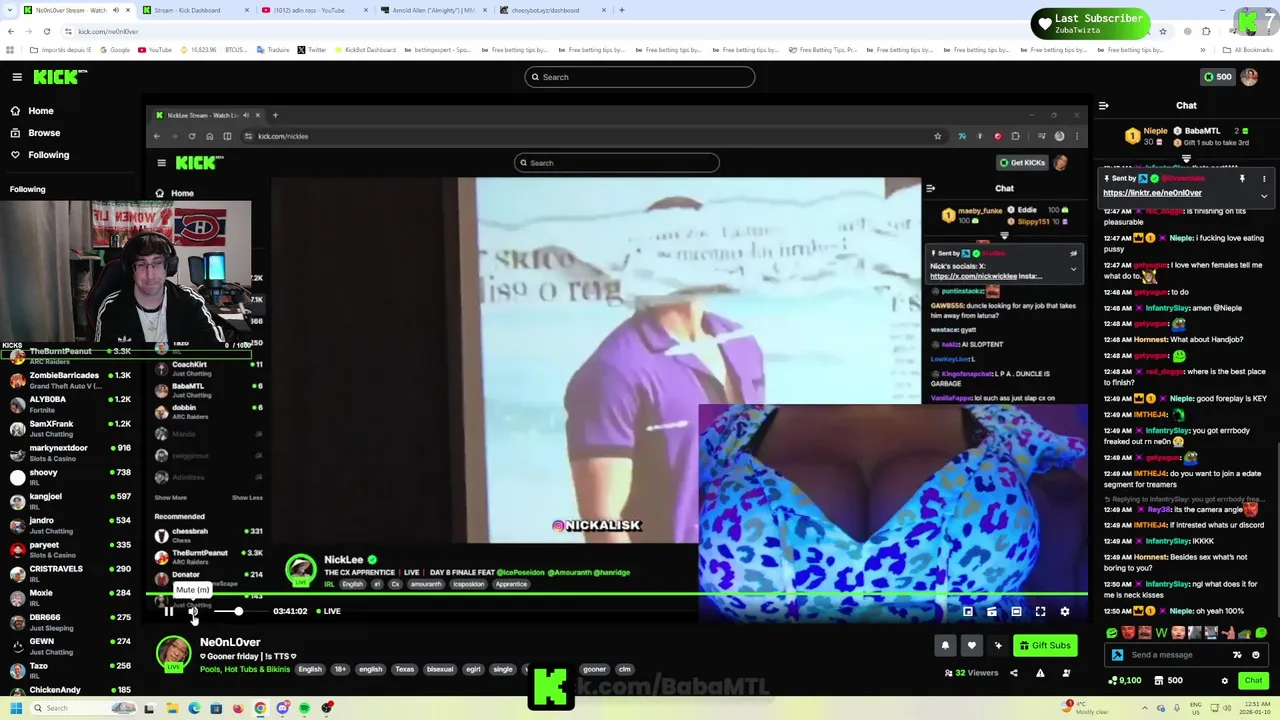Open pinned message more options

pyautogui.click(x=1264, y=179)
